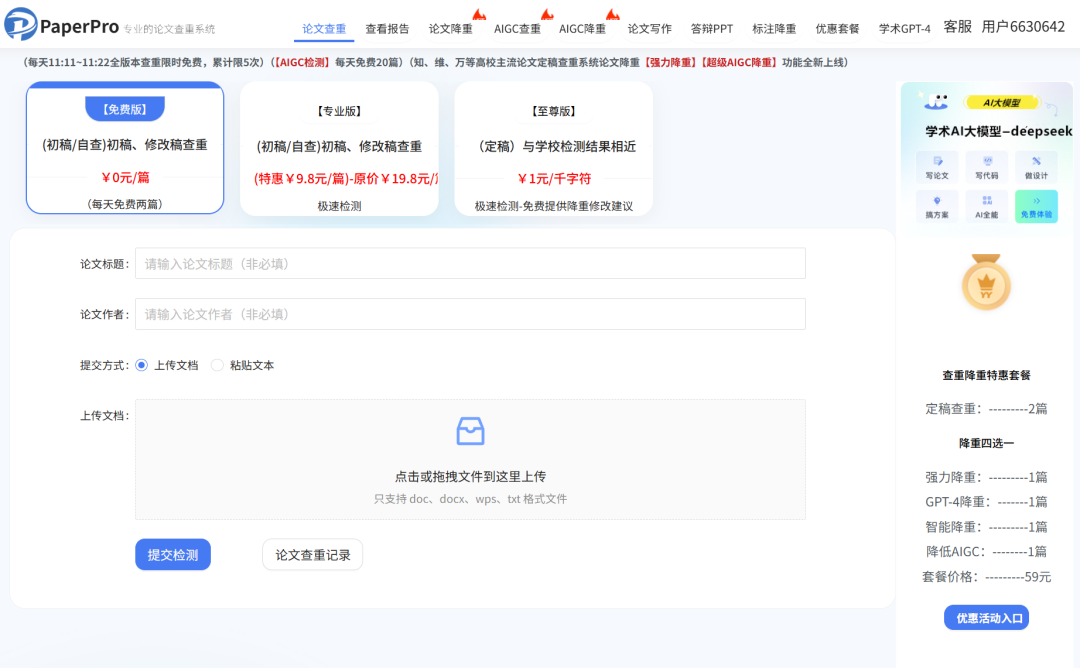Click the PaperPro logo icon
Image resolution: width=1080 pixels, height=668 pixels.
(x=21, y=23)
